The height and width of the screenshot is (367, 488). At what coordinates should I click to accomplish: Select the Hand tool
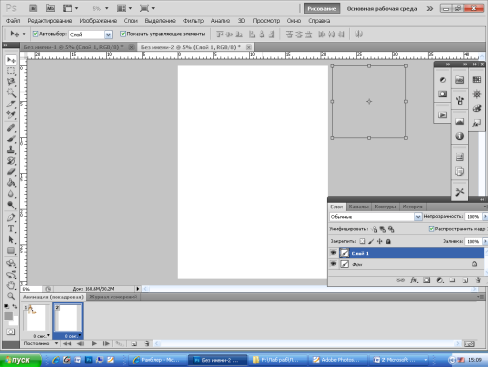pyautogui.click(x=11, y=285)
